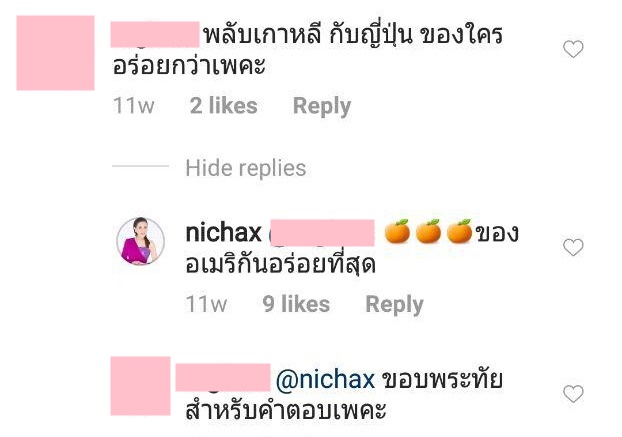View who gave the 2 likes

pos(223,106)
